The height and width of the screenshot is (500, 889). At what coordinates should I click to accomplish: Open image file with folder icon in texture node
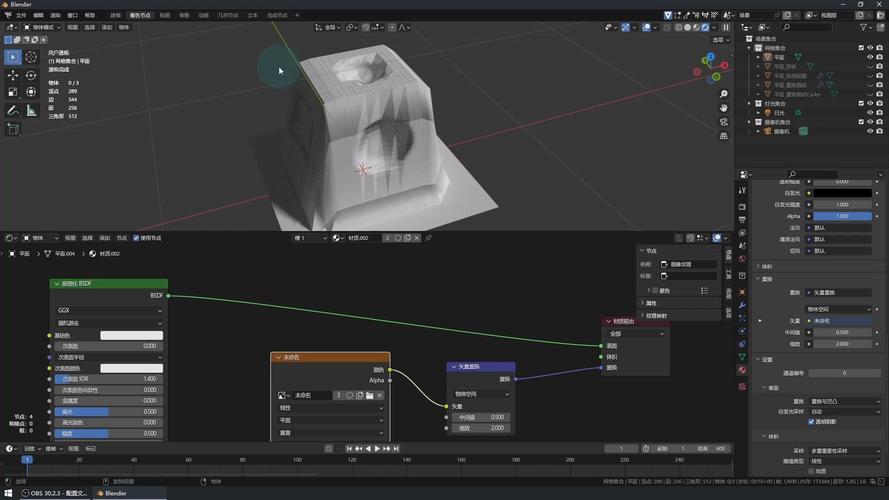coord(370,395)
